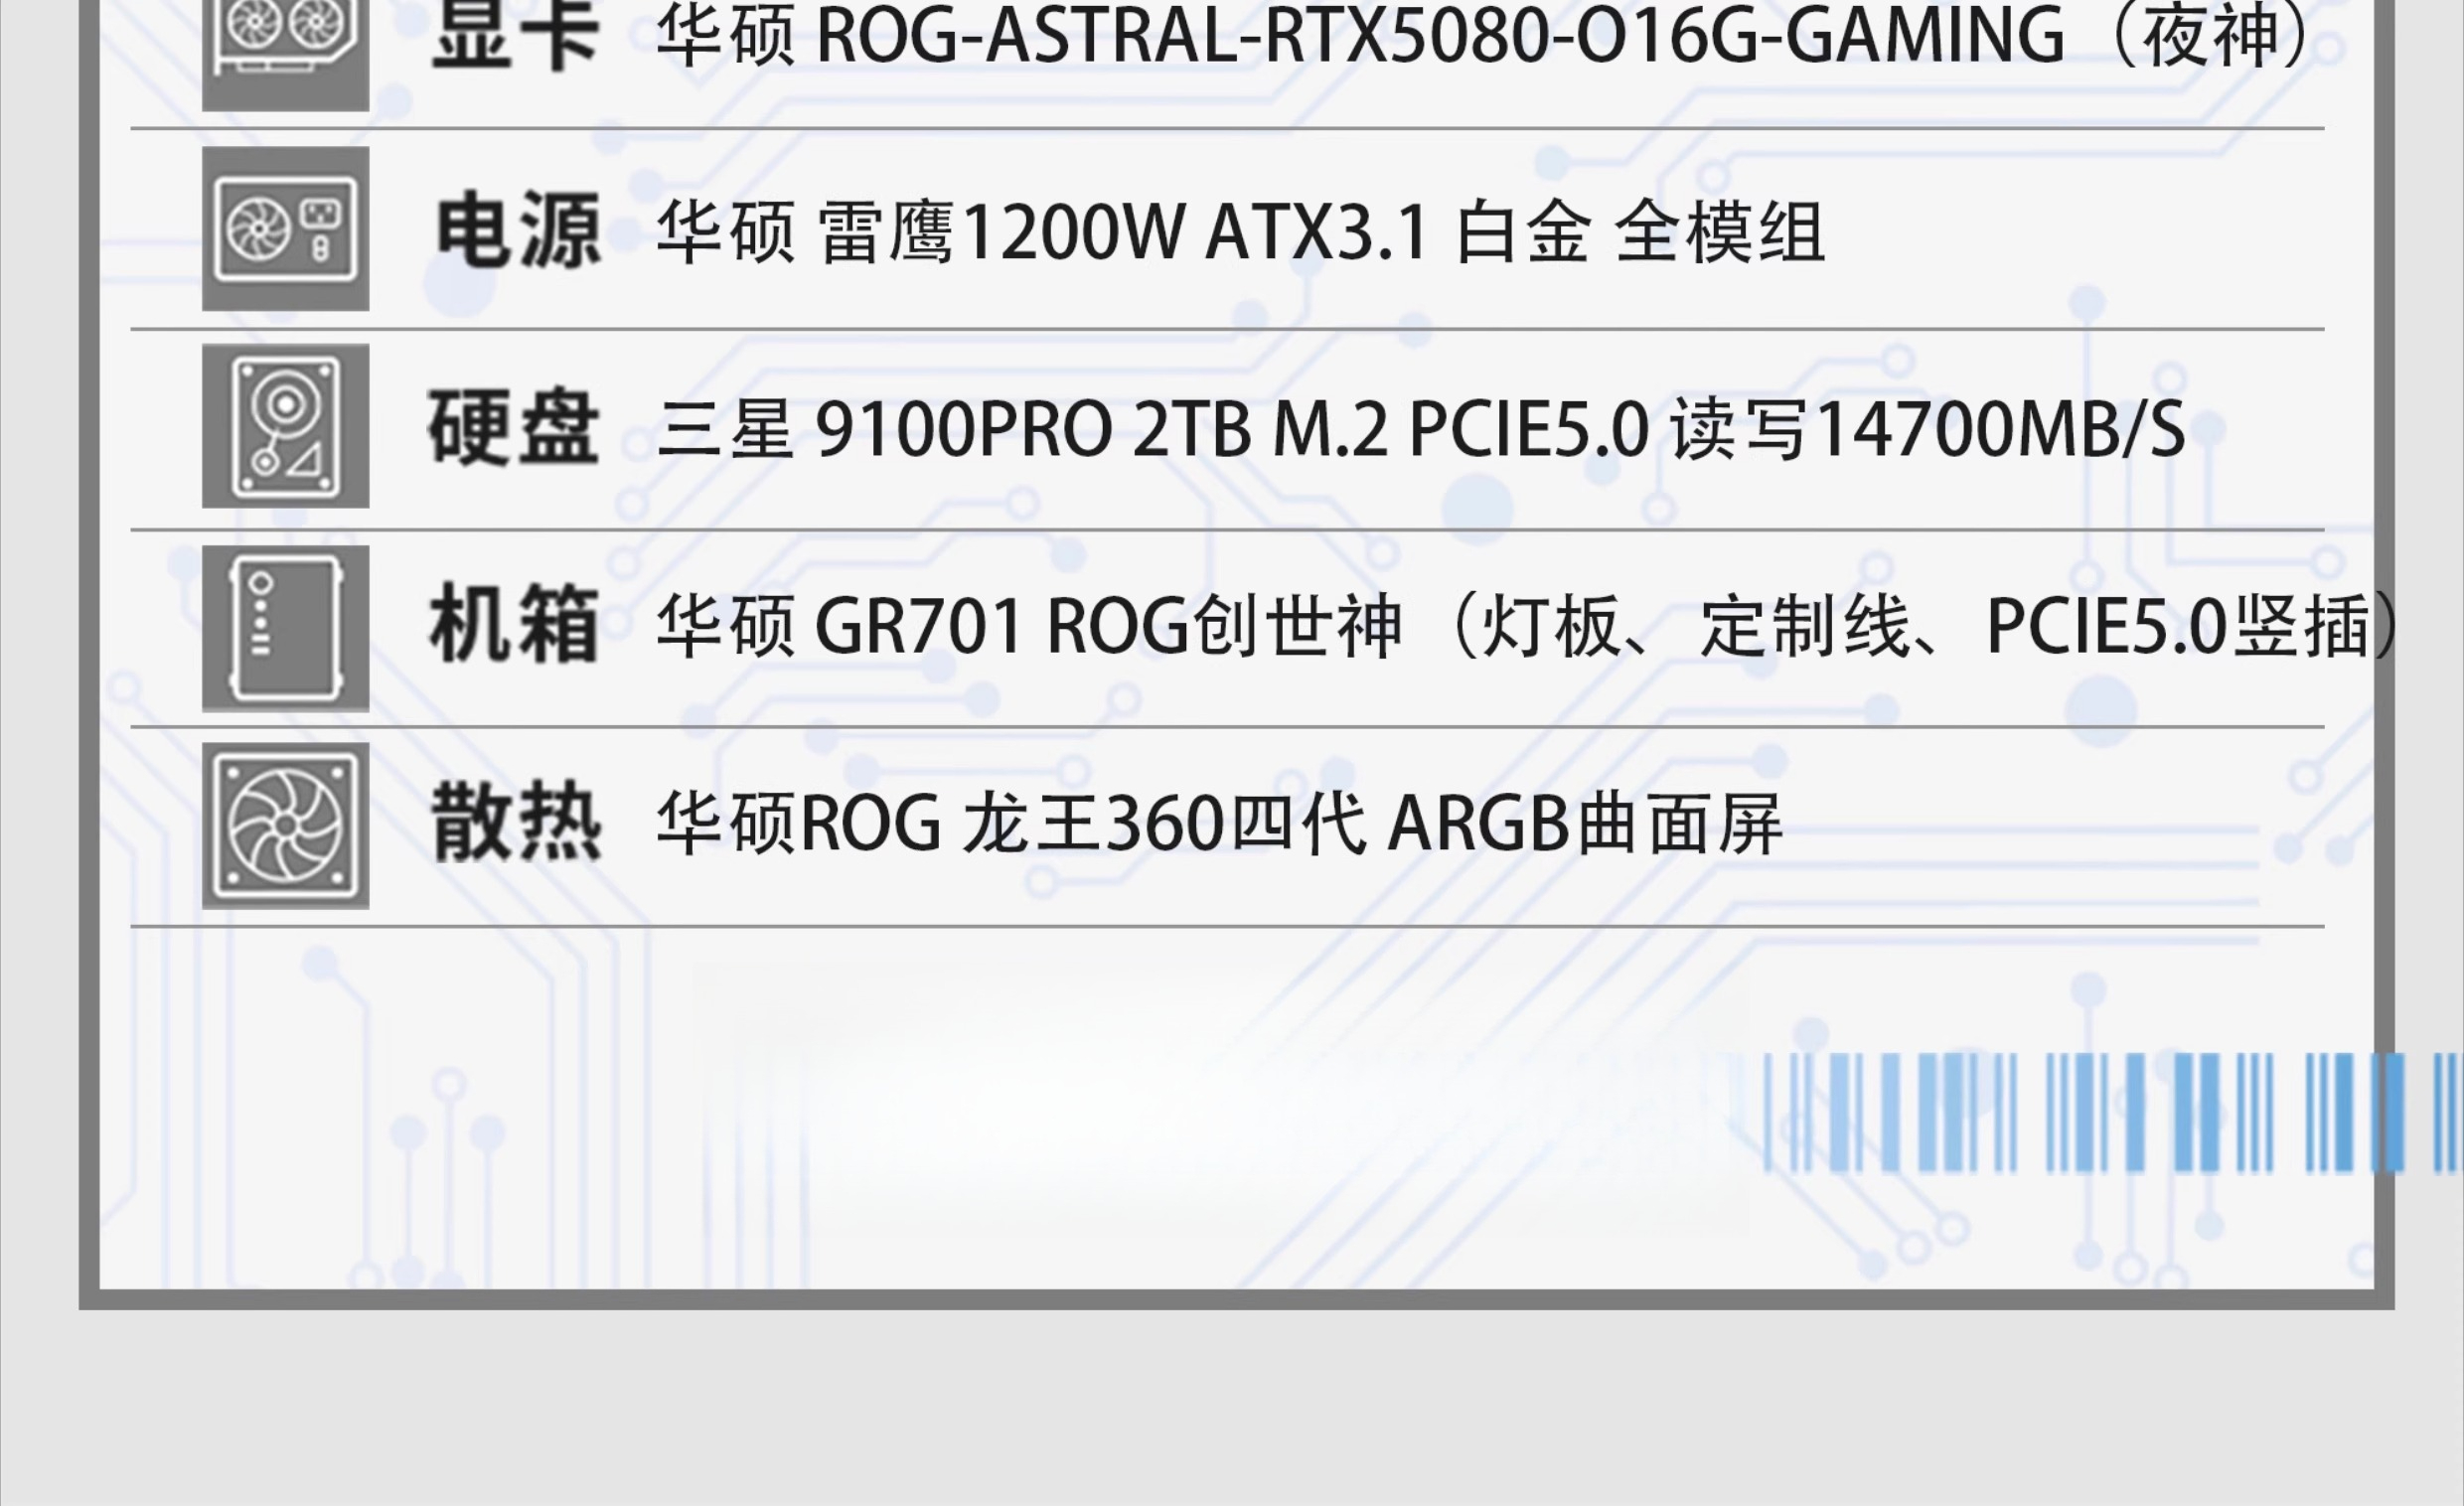
Task: Select the 显卡 category label
Action: tap(515, 36)
